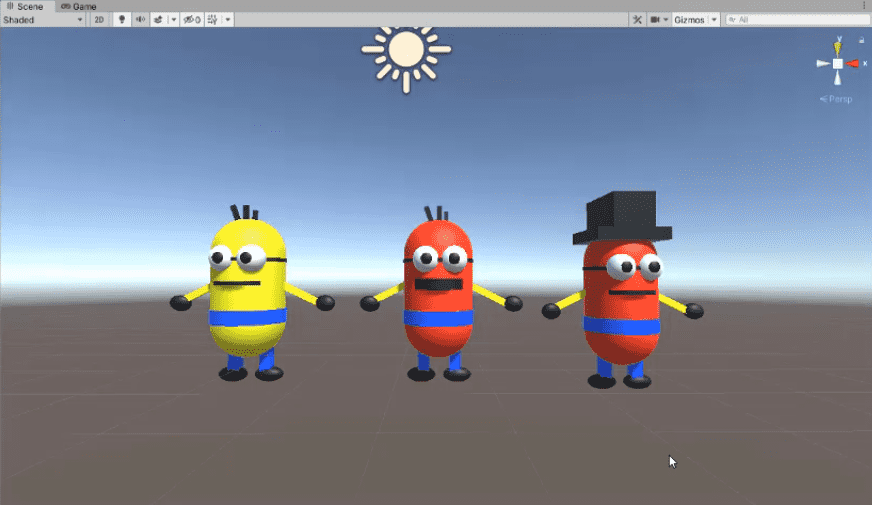The height and width of the screenshot is (505, 872).
Task: Click the orientation gizmo center cube
Action: pyautogui.click(x=838, y=63)
